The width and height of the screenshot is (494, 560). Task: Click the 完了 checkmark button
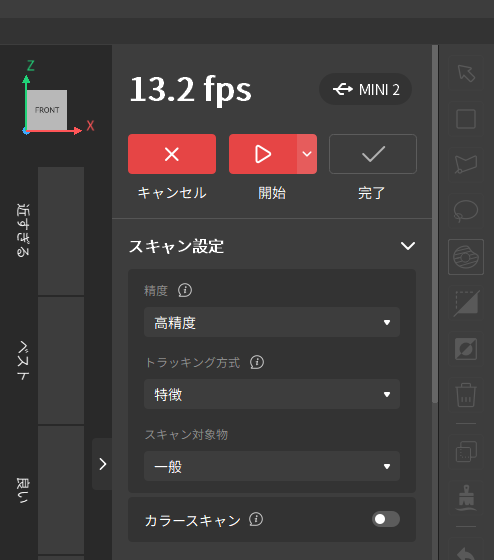point(373,154)
